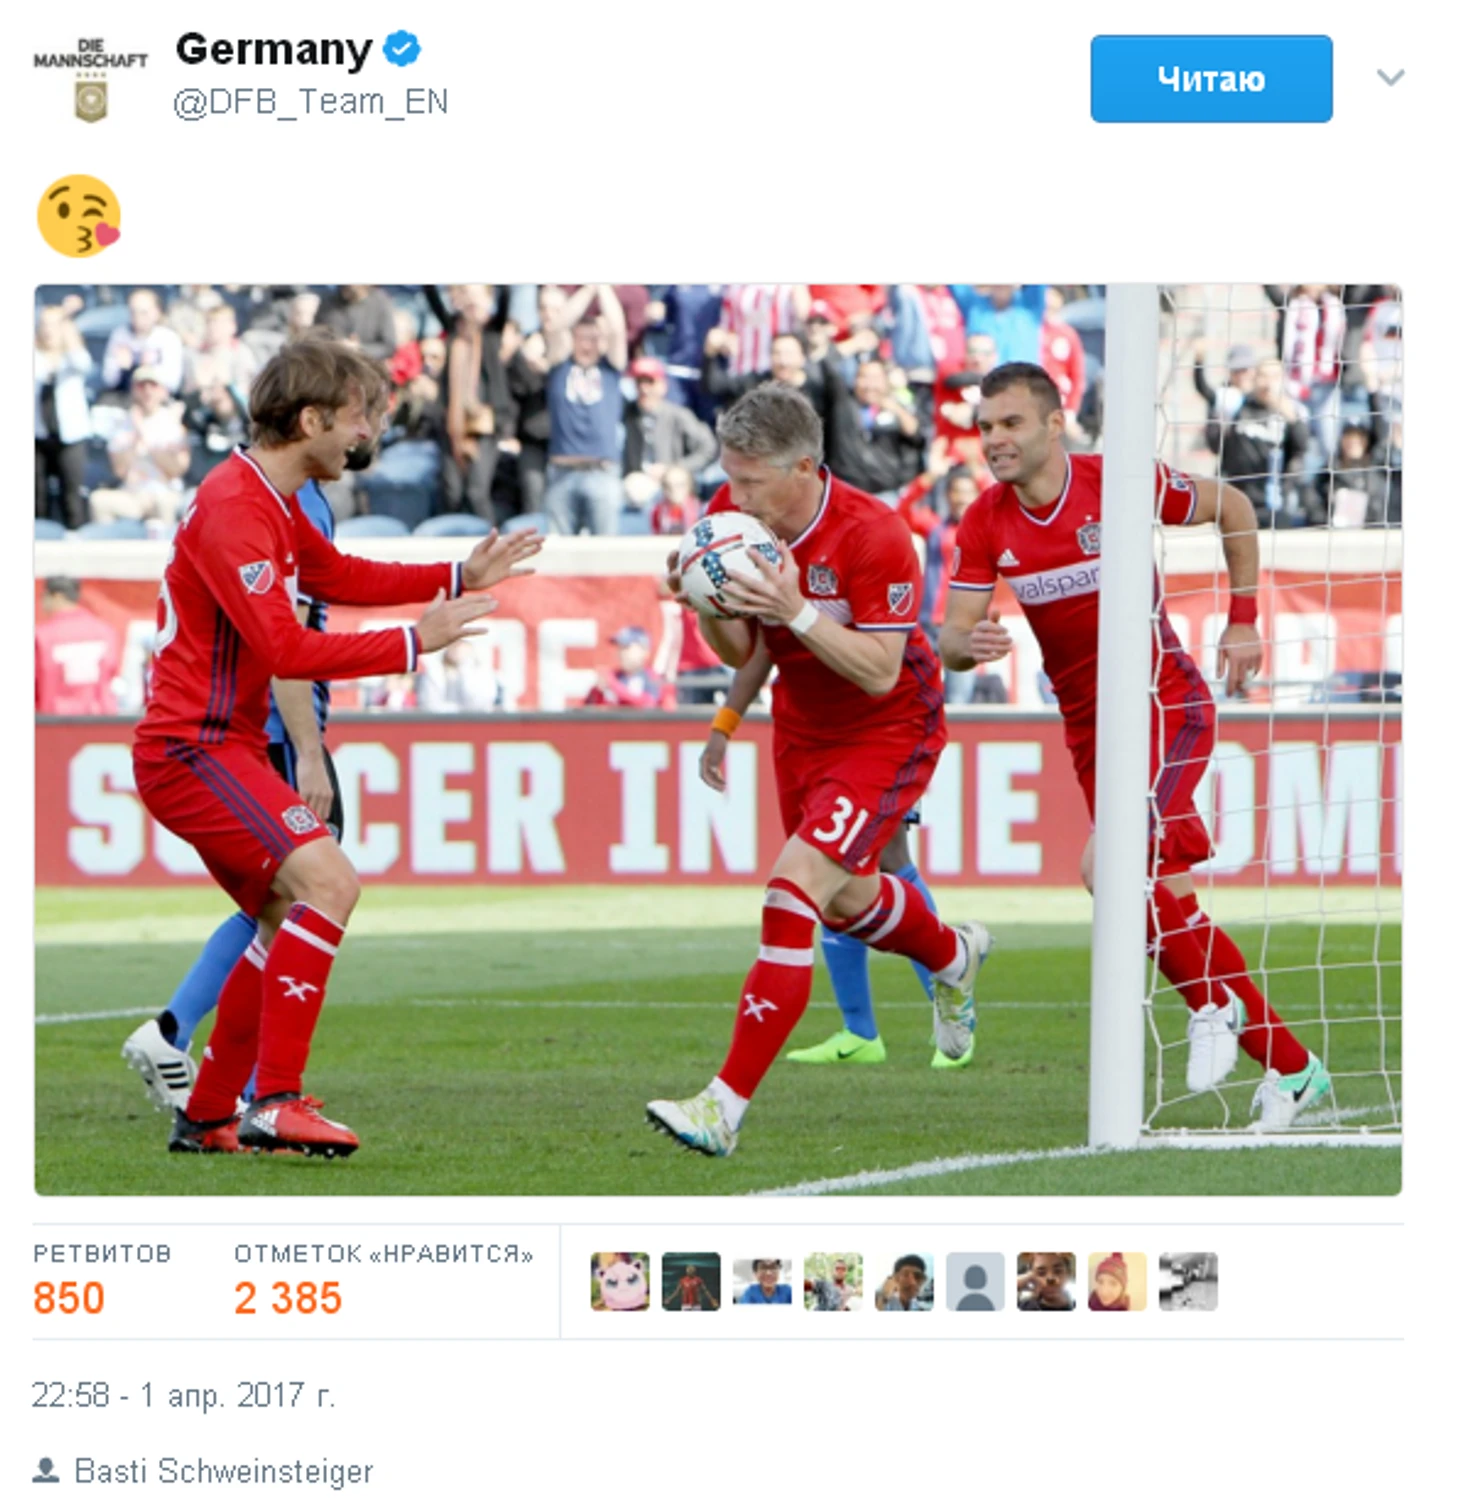The height and width of the screenshot is (1507, 1460).
Task: Expand the tweet options chevron
Action: 1390,78
